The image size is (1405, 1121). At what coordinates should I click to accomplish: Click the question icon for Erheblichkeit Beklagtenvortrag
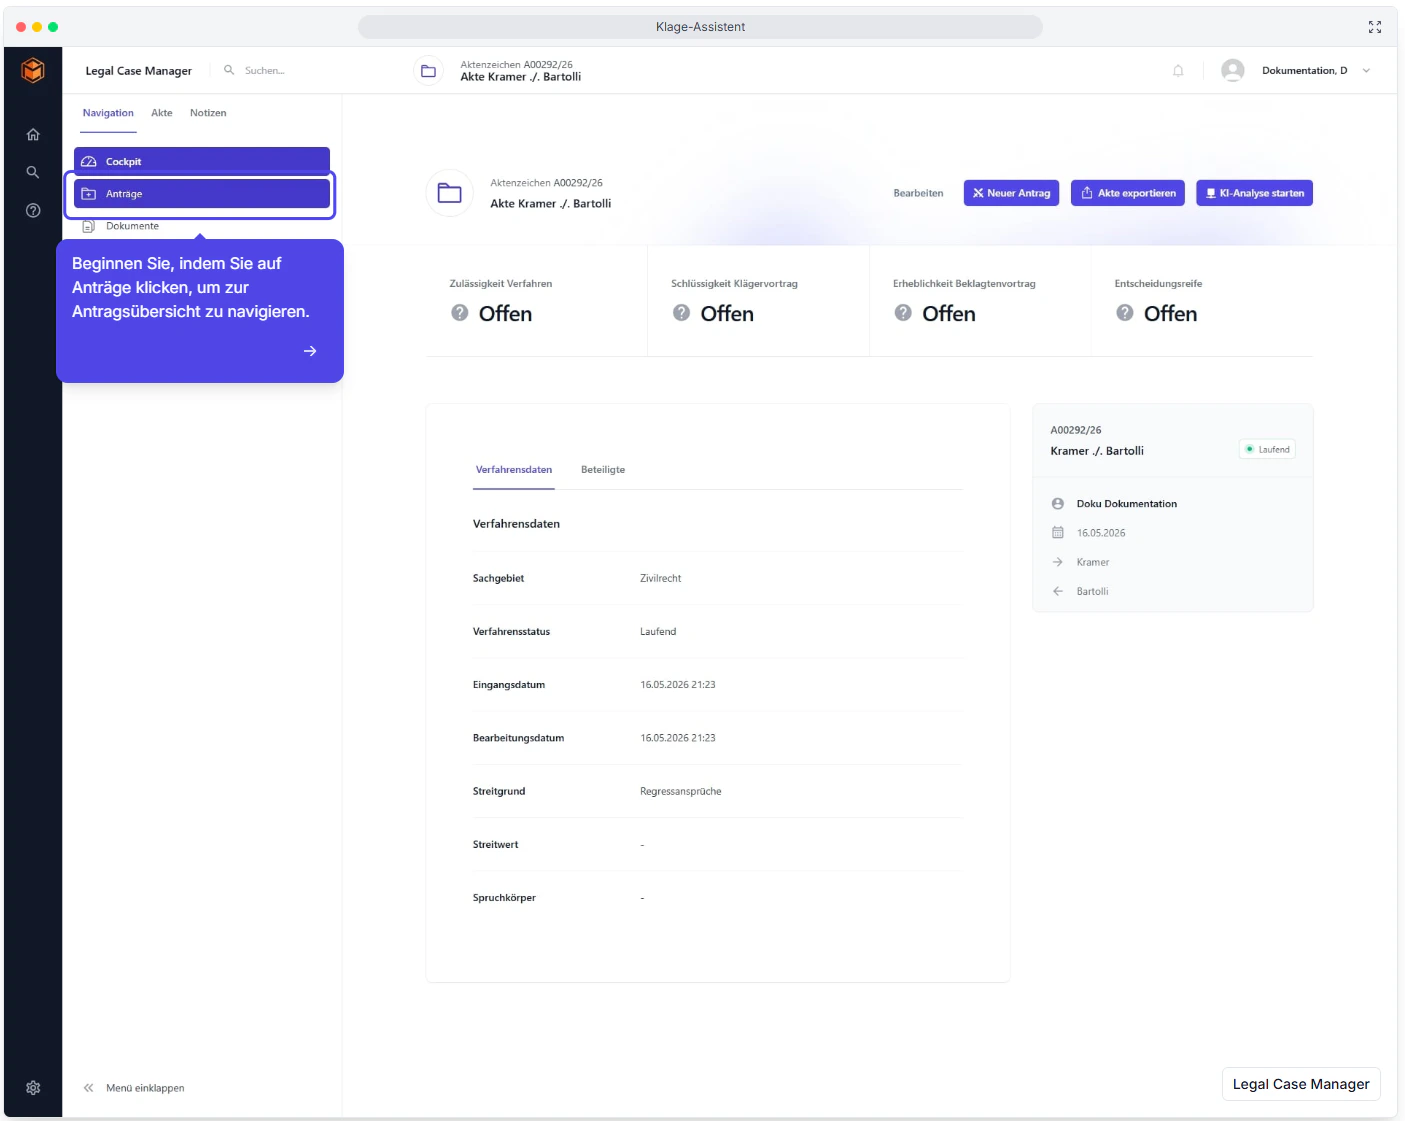pos(903,313)
